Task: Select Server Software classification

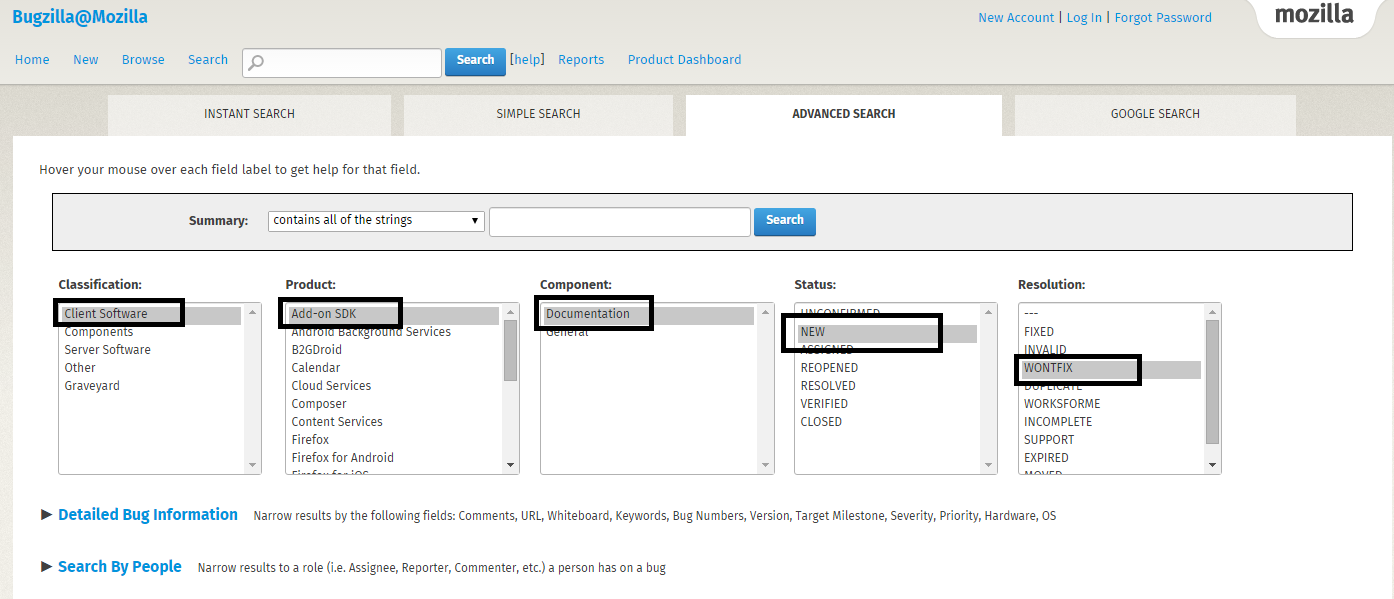Action: coord(150,350)
